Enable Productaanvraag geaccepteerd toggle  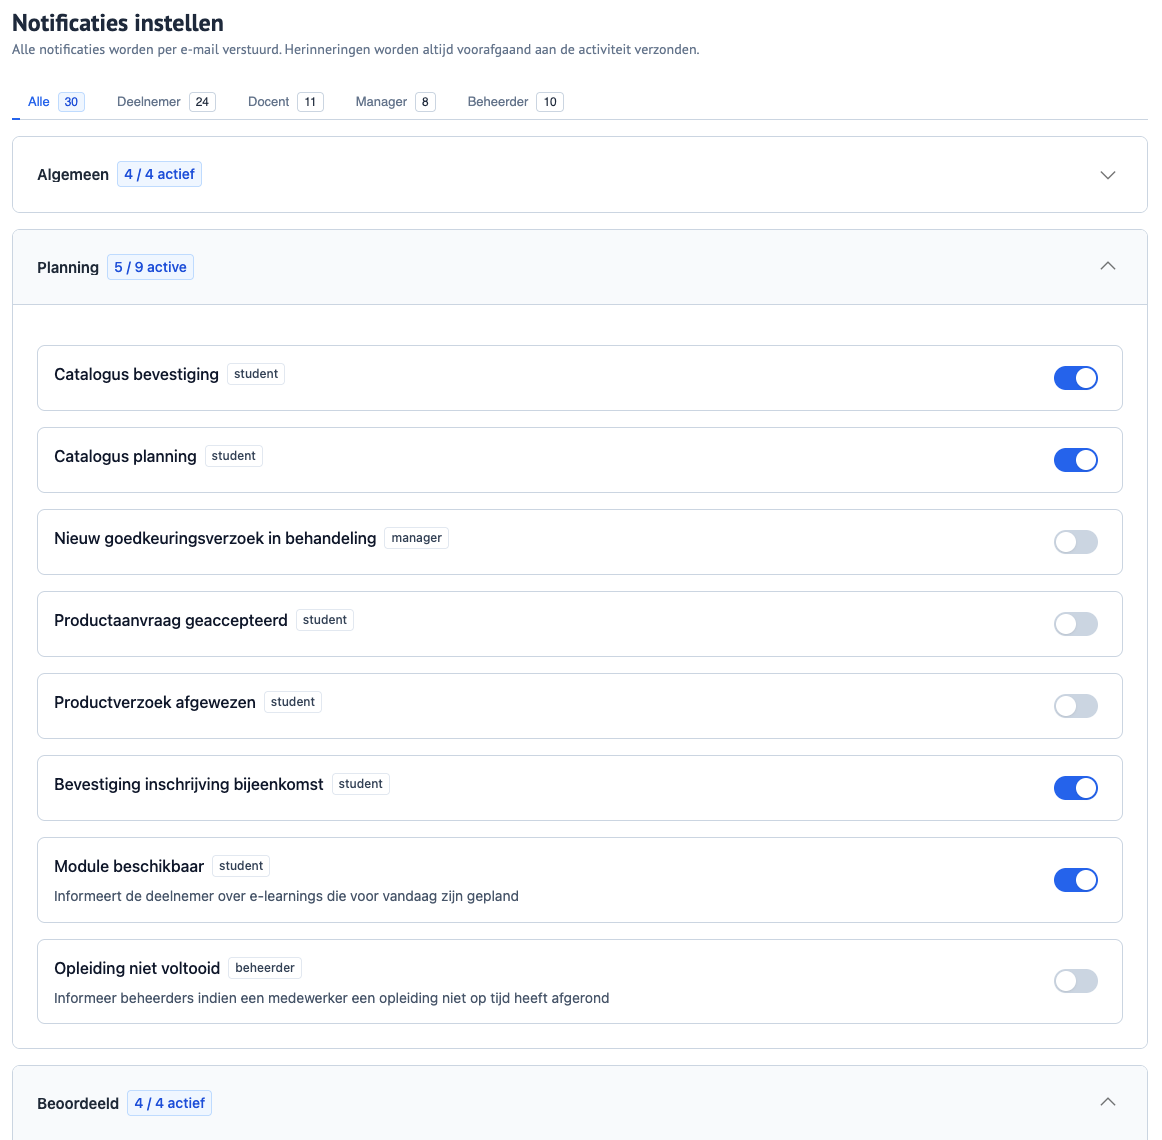coord(1075,624)
